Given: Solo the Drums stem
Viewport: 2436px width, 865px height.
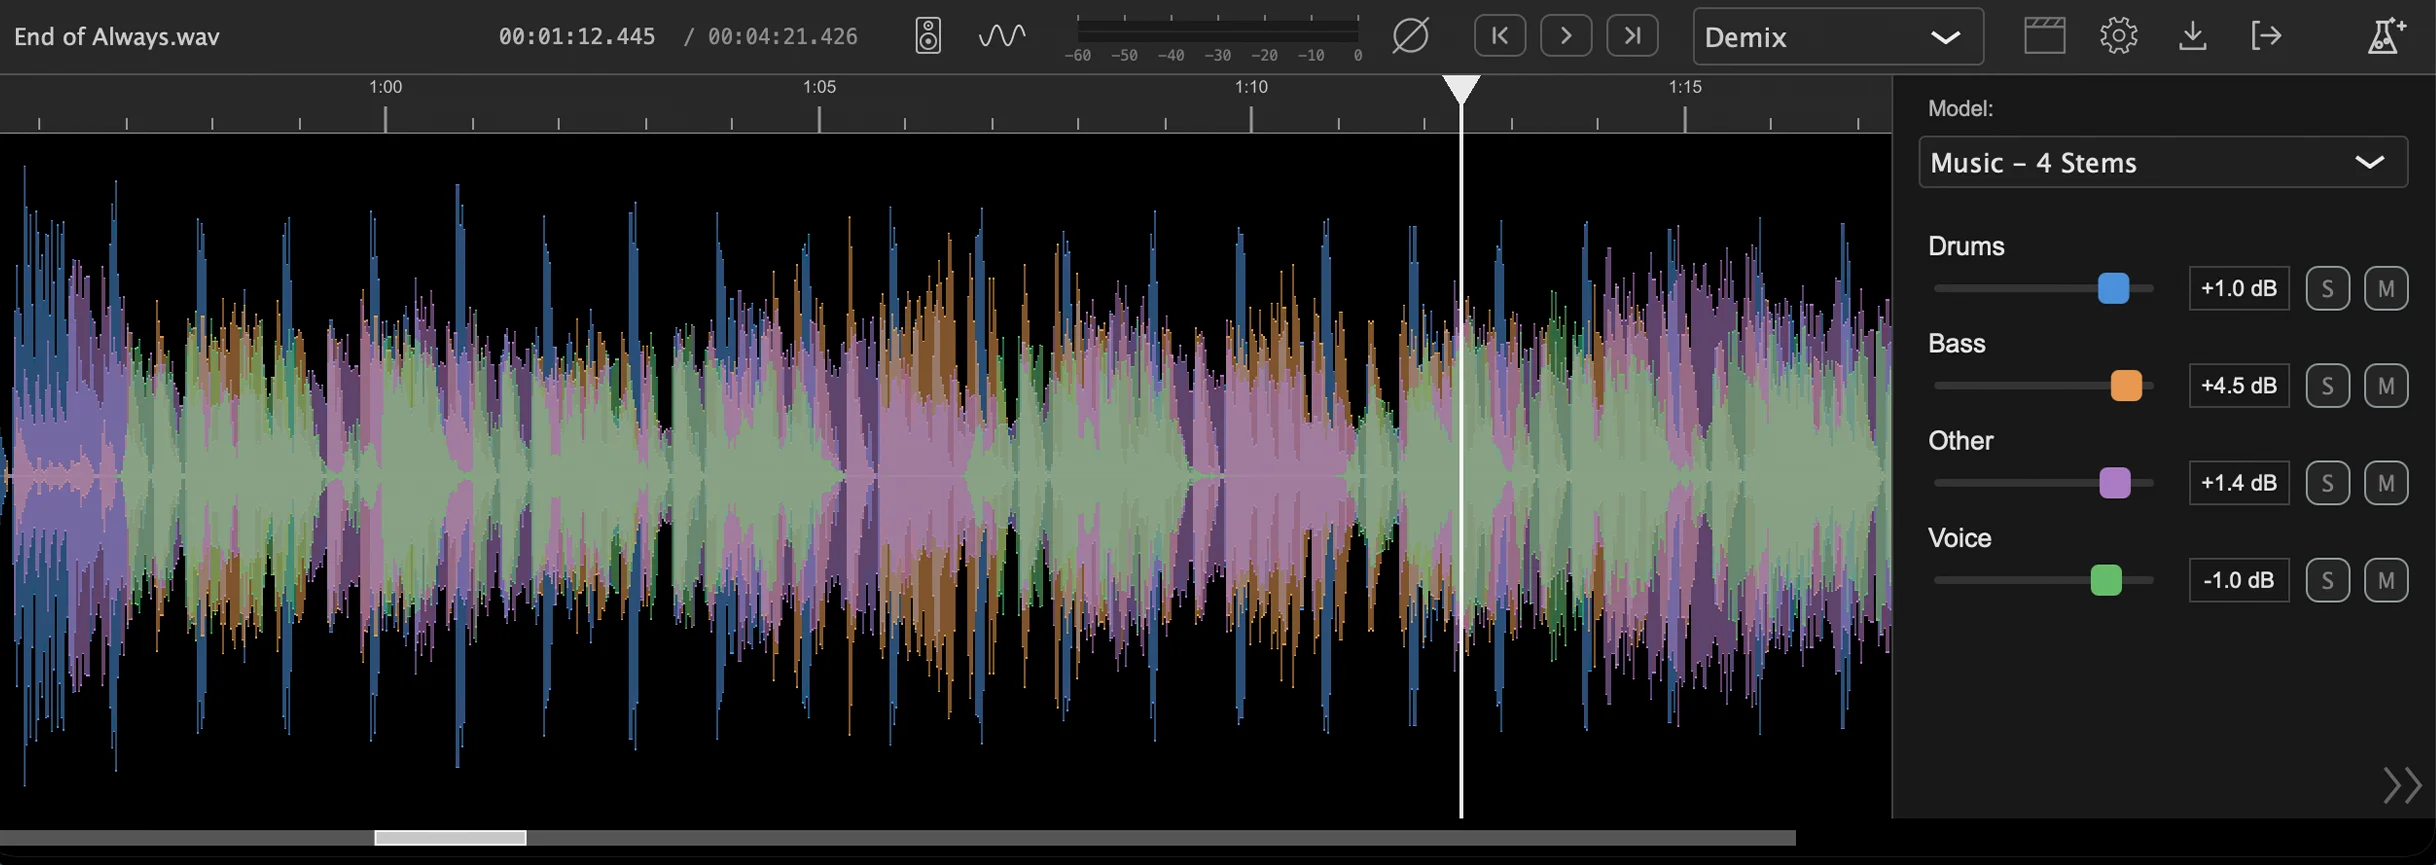Looking at the screenshot, I should pos(2327,289).
